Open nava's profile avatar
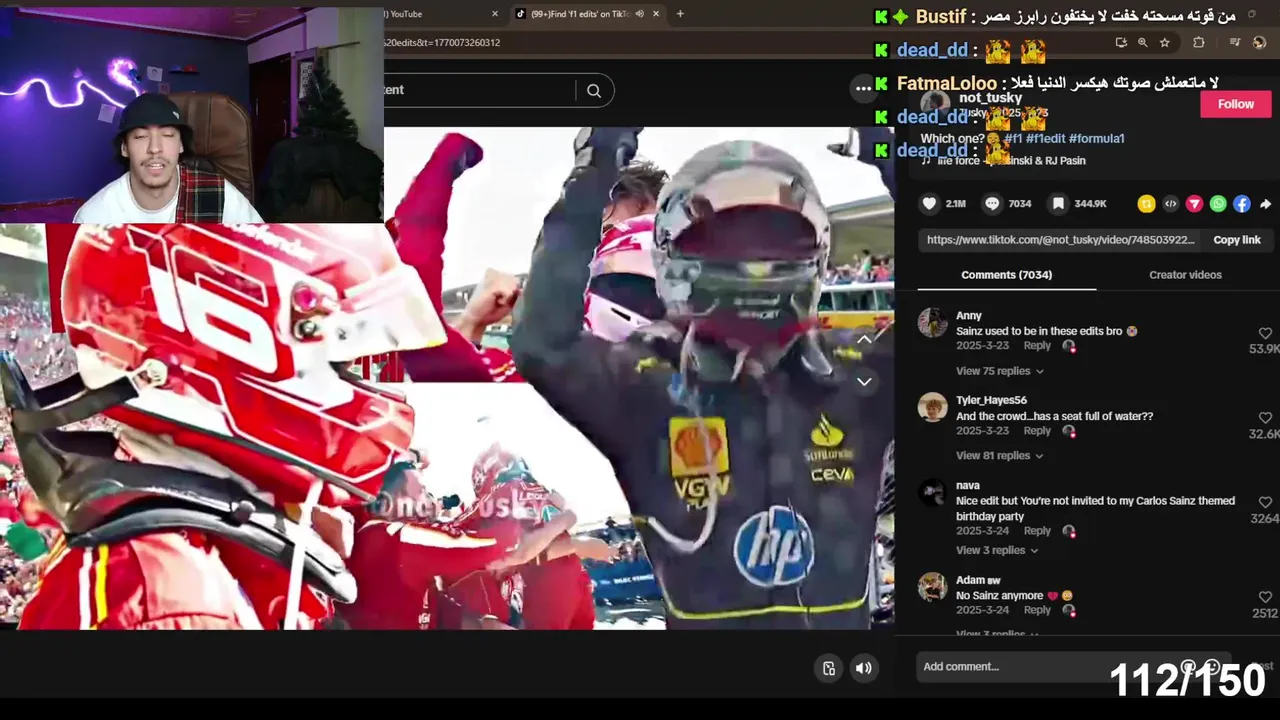The width and height of the screenshot is (1280, 720). (932, 492)
